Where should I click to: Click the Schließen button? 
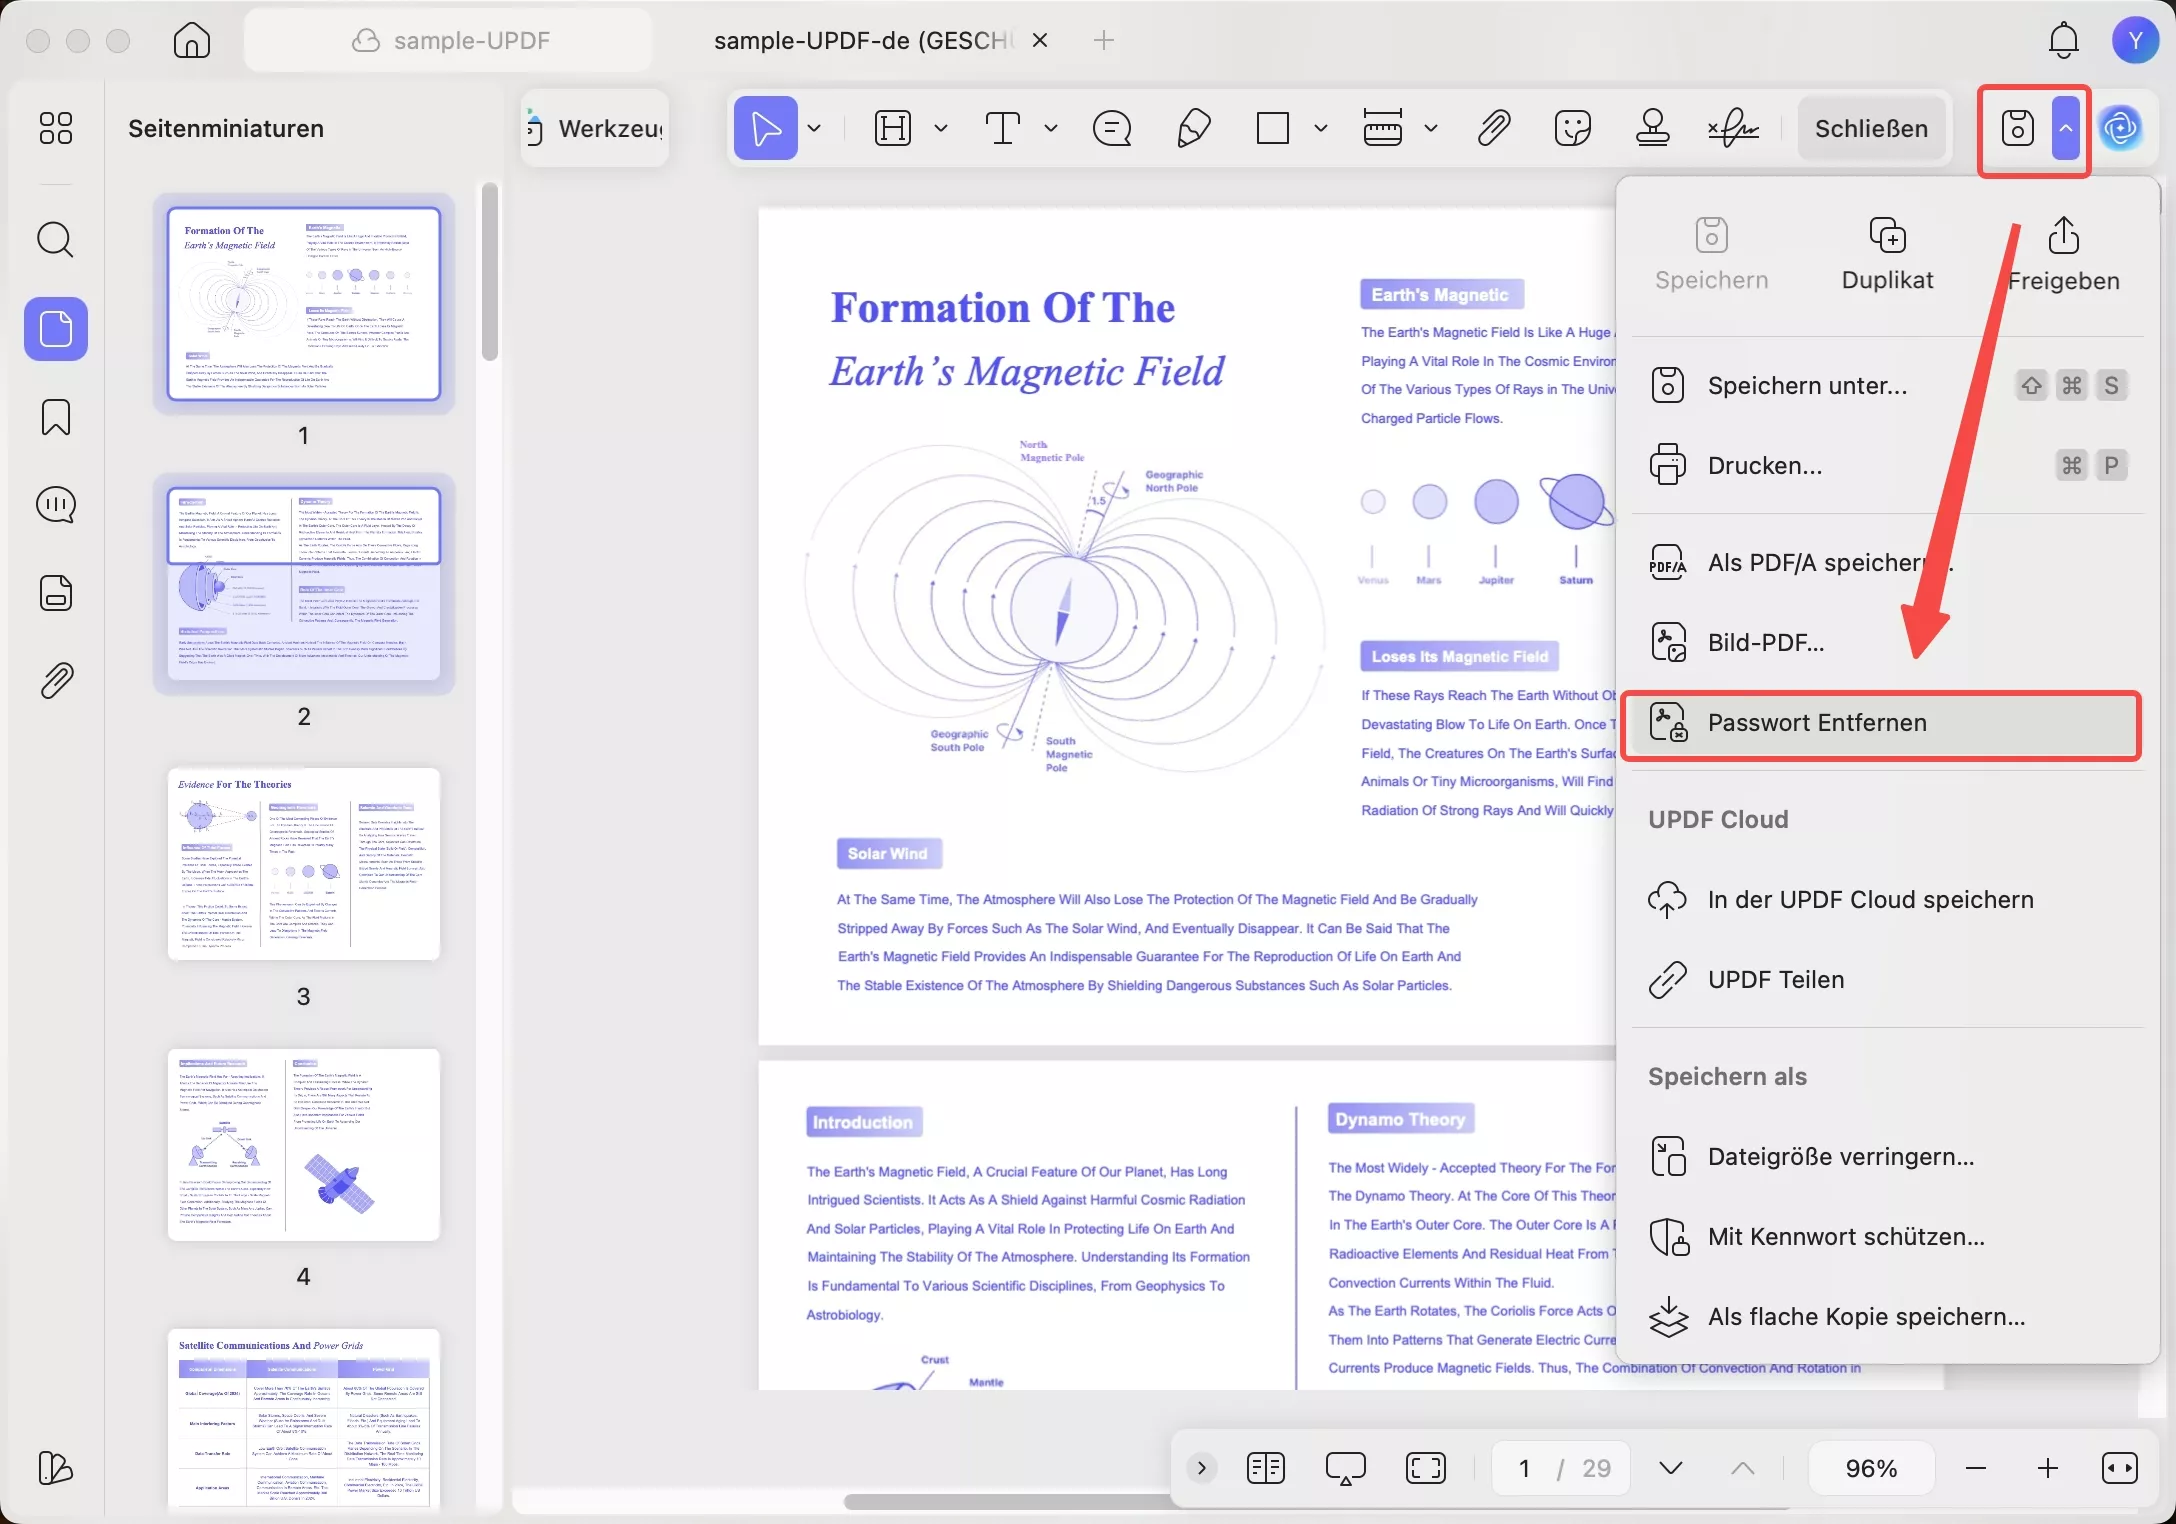(x=1871, y=128)
